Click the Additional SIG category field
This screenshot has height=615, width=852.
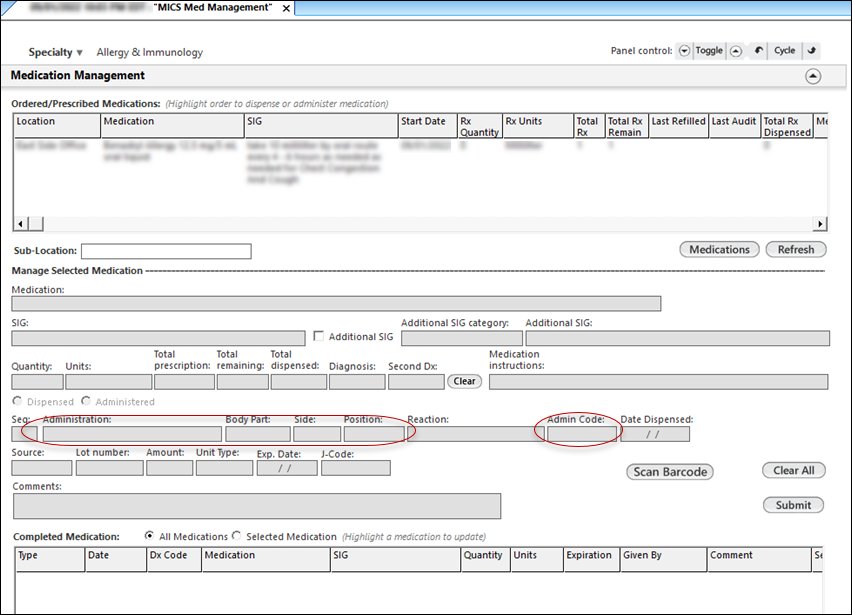(x=462, y=338)
